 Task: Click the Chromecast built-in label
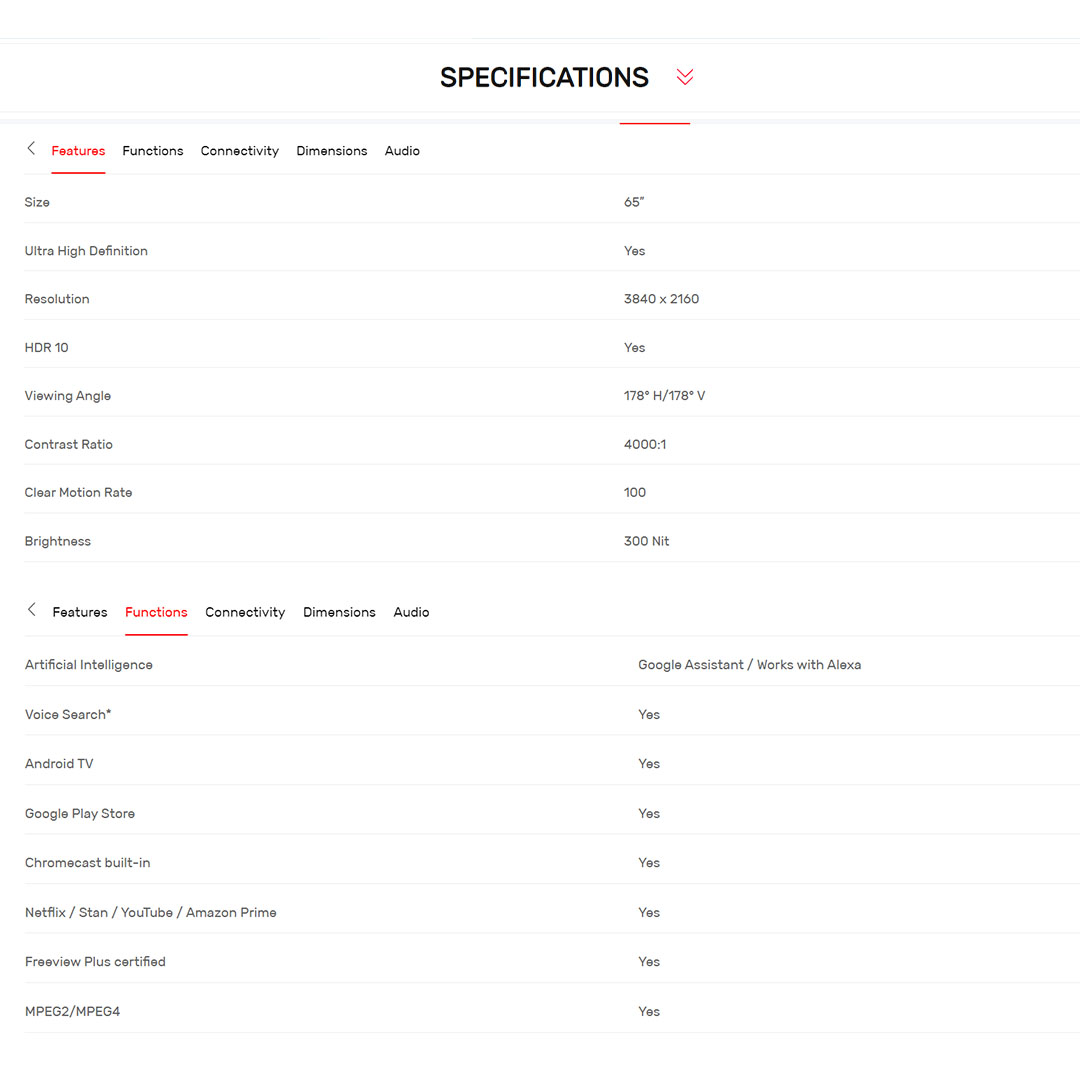pos(88,863)
